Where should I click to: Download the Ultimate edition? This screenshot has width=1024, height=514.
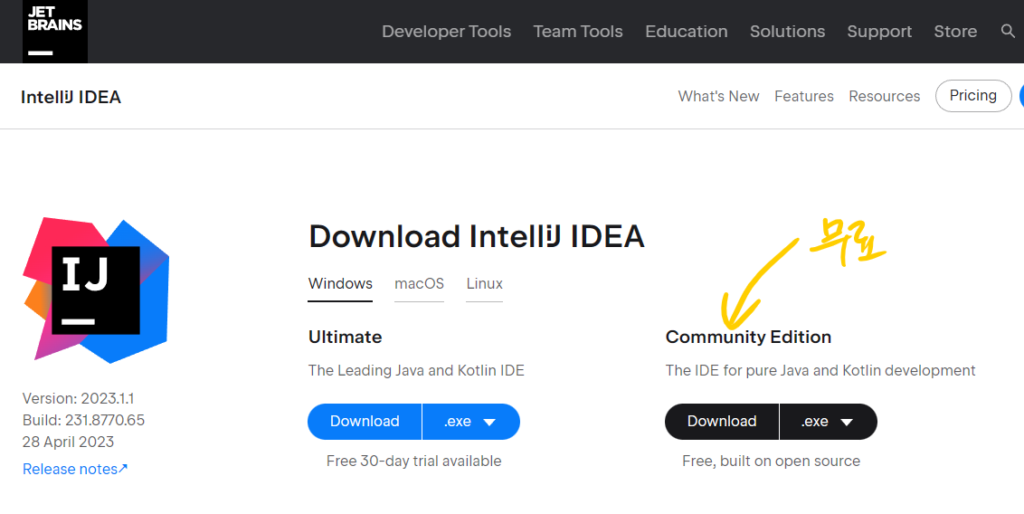coord(364,421)
